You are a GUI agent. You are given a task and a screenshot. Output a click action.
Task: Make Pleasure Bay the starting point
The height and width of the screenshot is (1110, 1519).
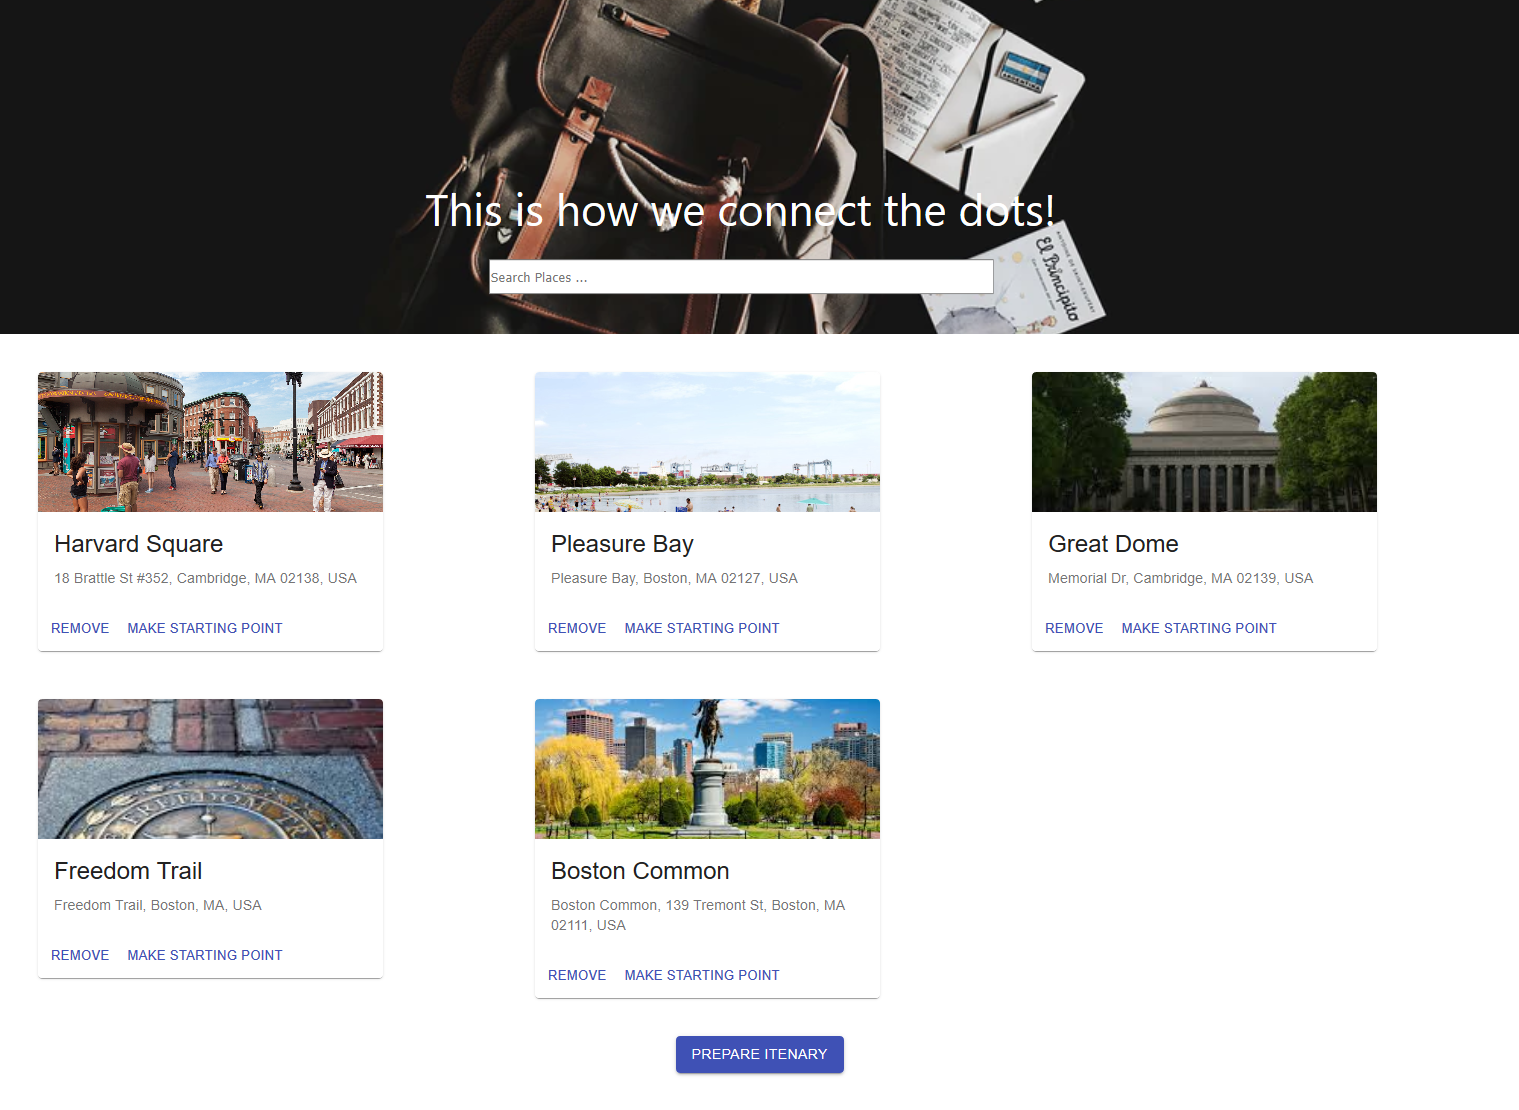coord(702,628)
